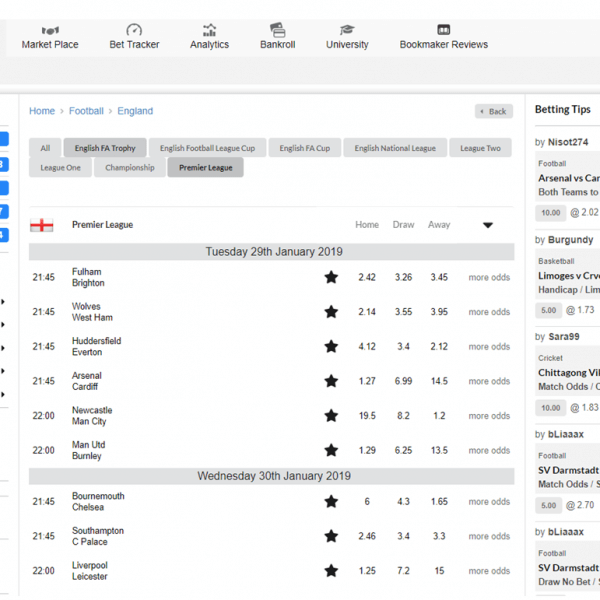The width and height of the screenshot is (600, 600).
Task: Open more odds for Arsenal vs Cardiff
Action: (489, 382)
